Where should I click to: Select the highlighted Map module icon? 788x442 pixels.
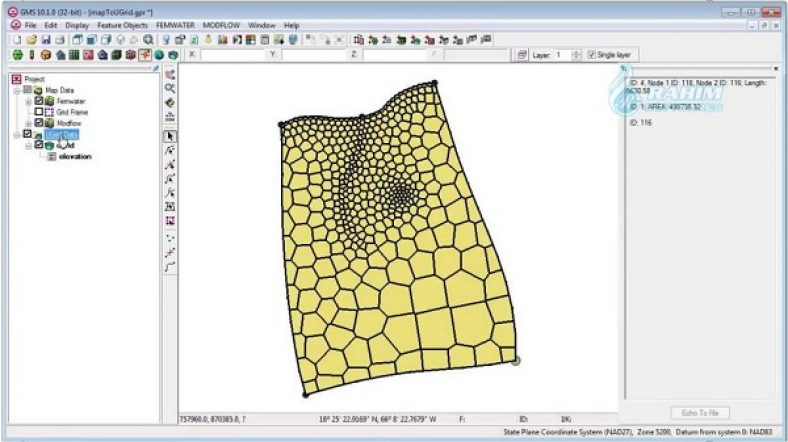[145, 55]
